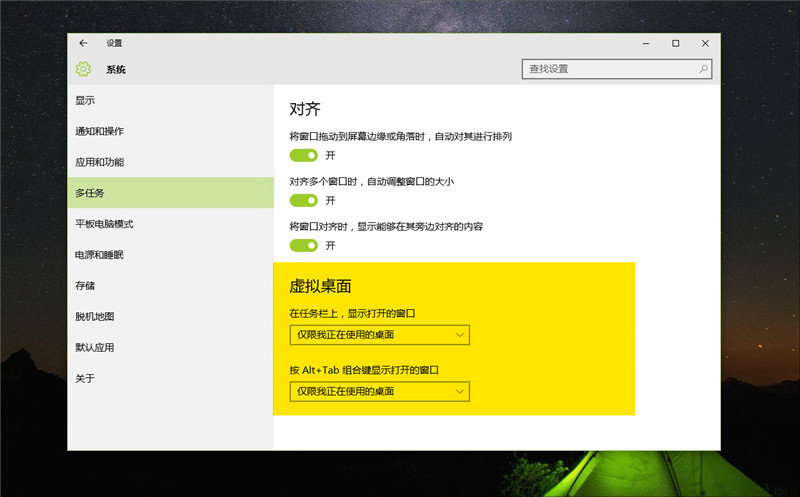Navigate to 电源和睡眠 page
Screen dimensions: 800x497
pos(99,255)
